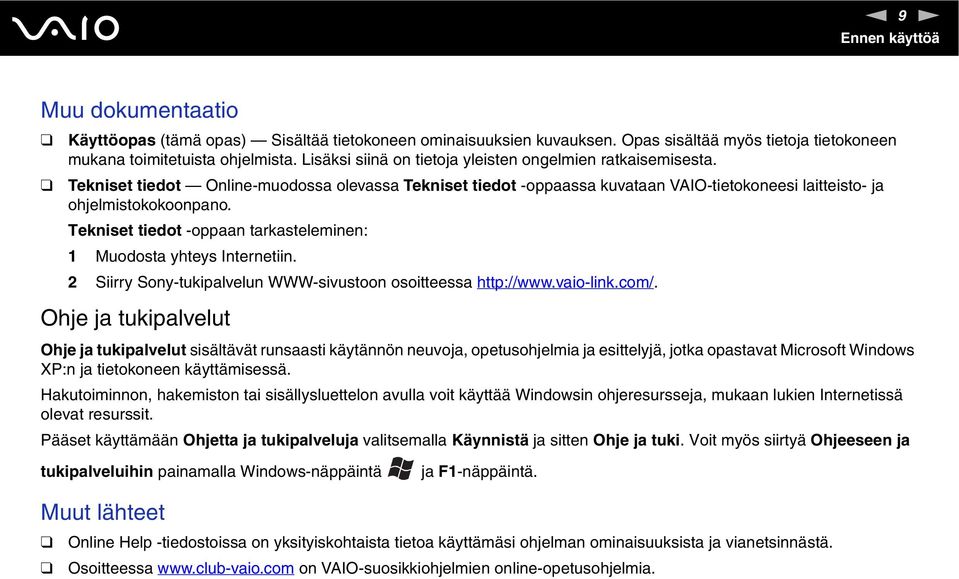Click the 'Muut lähteet' heading
The height and width of the screenshot is (579, 959).
click(103, 512)
